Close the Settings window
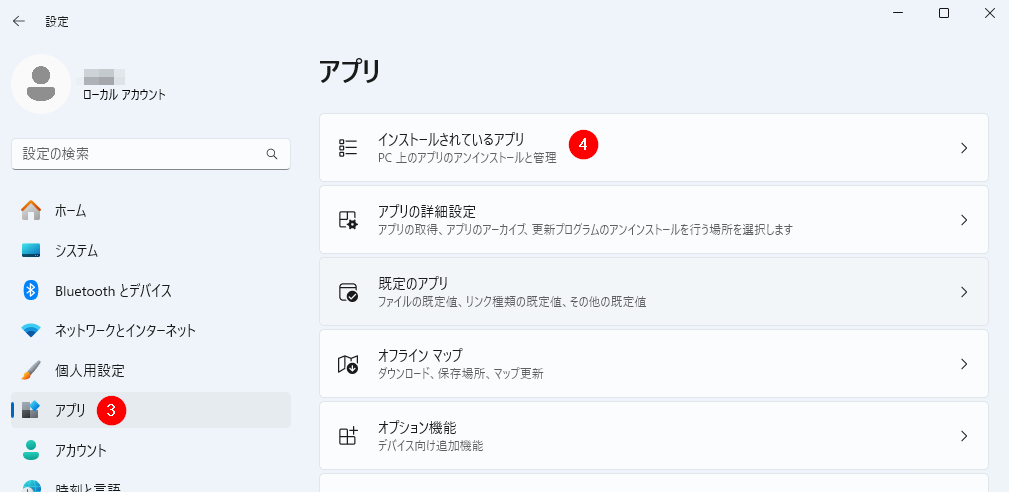The height and width of the screenshot is (492, 1009). coord(990,13)
